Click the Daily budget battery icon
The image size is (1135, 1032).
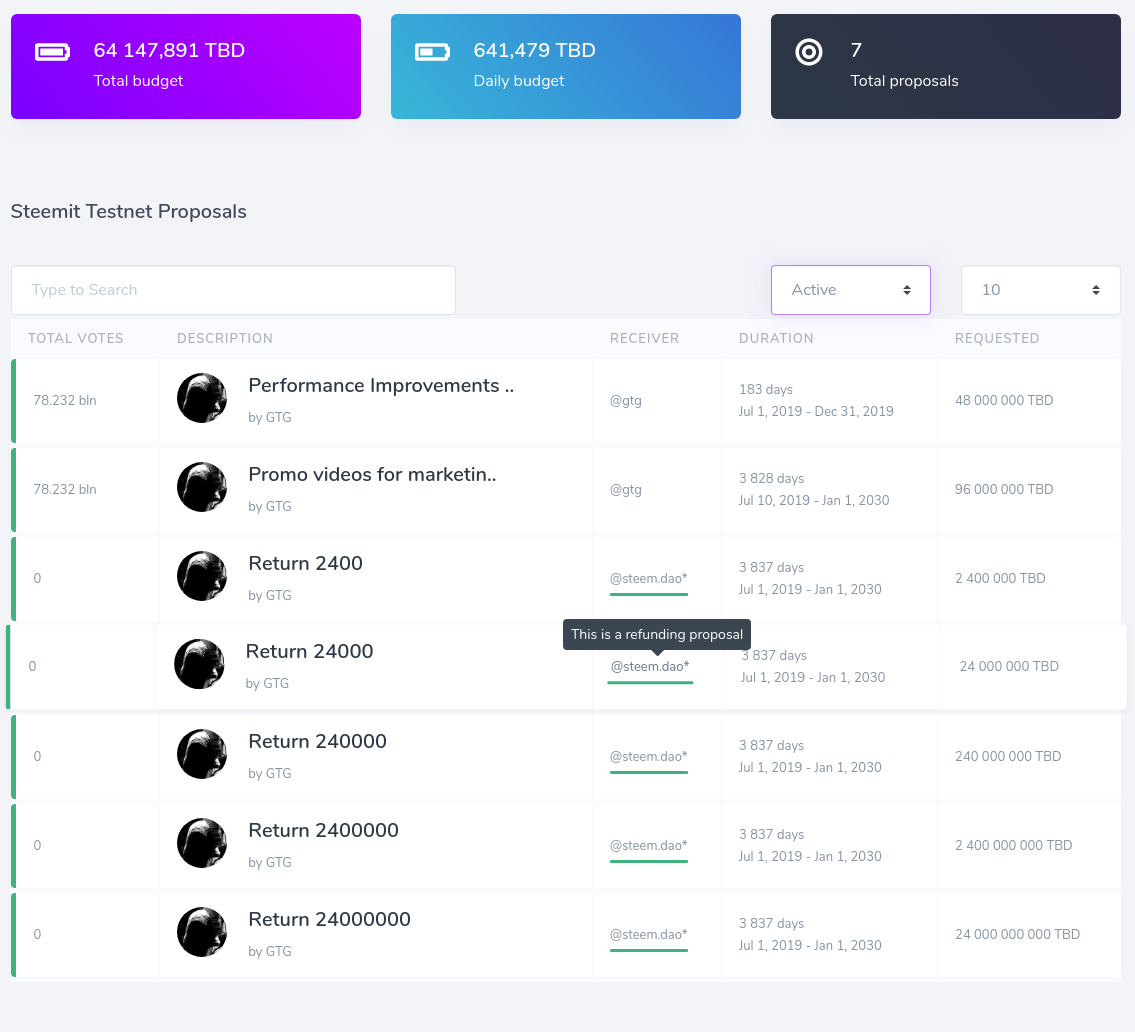[432, 52]
